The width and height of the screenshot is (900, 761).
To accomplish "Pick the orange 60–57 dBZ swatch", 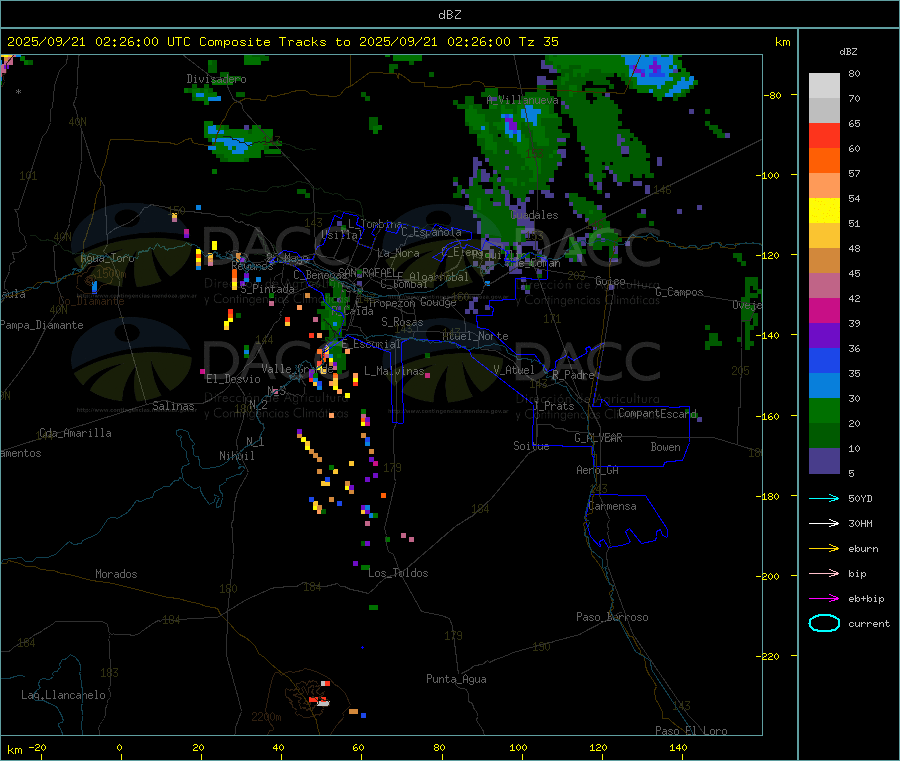I will [x=824, y=161].
